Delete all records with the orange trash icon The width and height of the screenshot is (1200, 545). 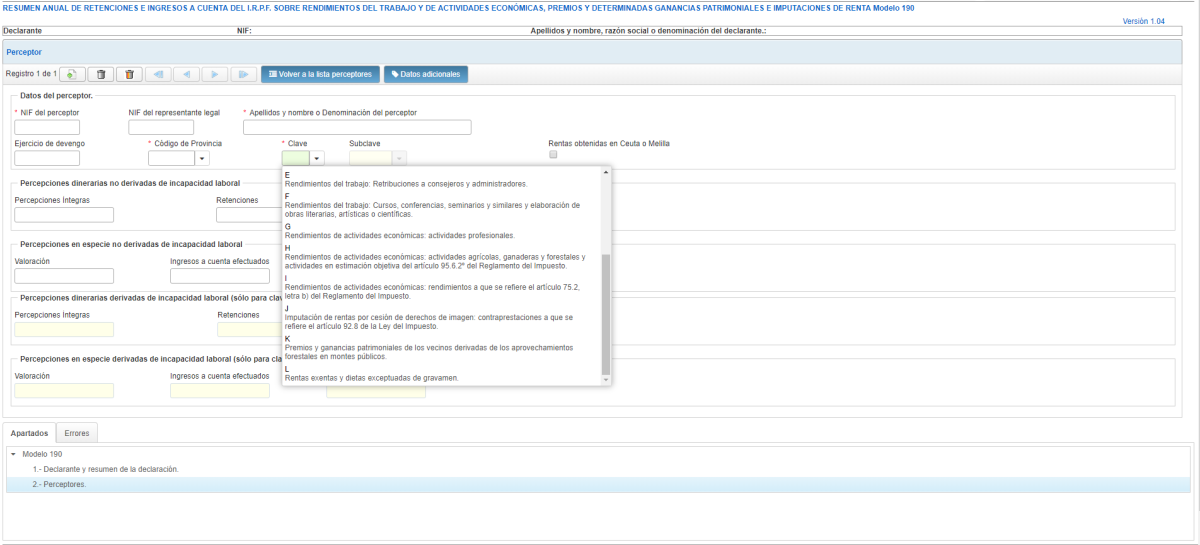129,74
